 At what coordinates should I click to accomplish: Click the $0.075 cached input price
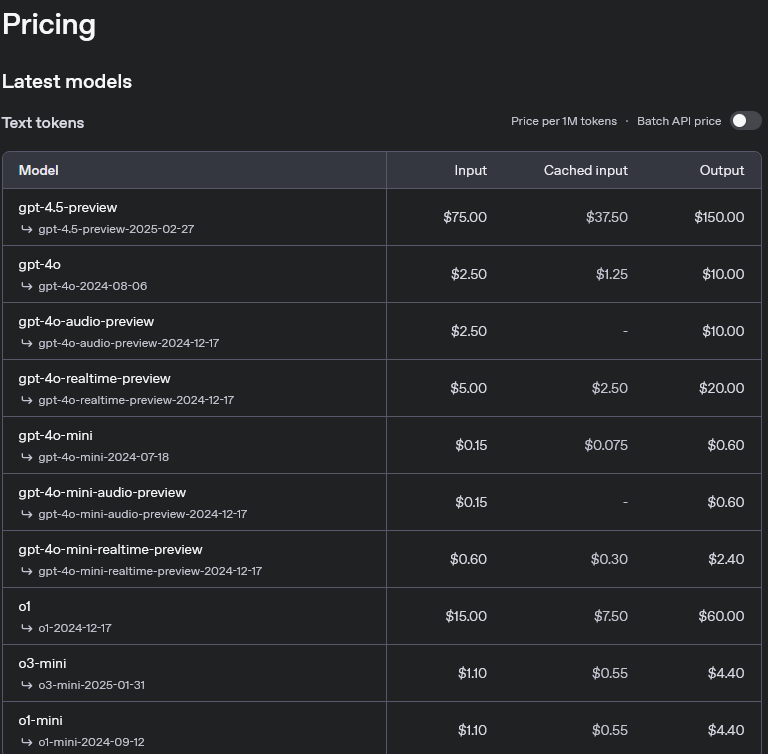605,445
